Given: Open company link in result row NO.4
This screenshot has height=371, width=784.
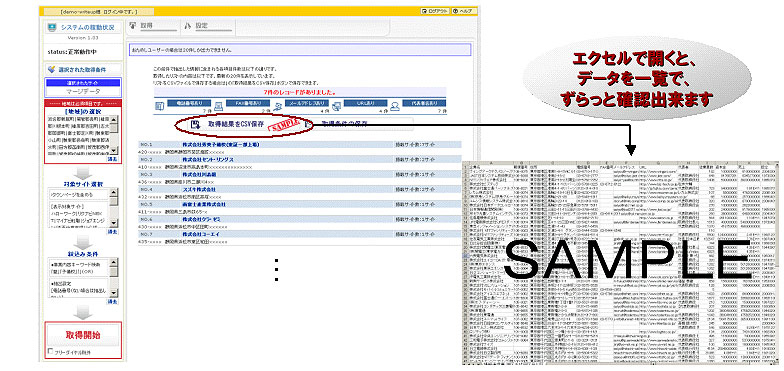Looking at the screenshot, I should tap(198, 190).
